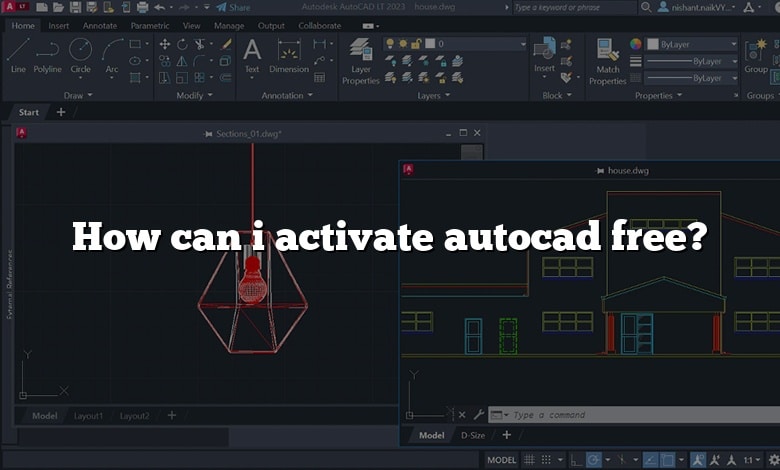Open the Layer Properties manager

(x=361, y=61)
